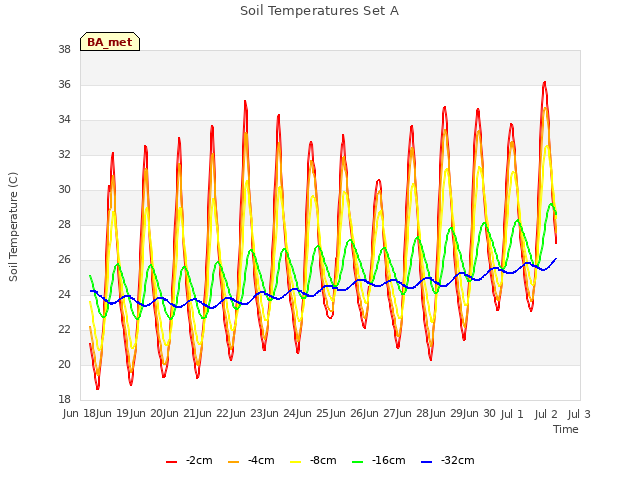Viewport: 640px width, 480px height.
Task: Click the 28 y-axis tick label
Action: (64, 225)
